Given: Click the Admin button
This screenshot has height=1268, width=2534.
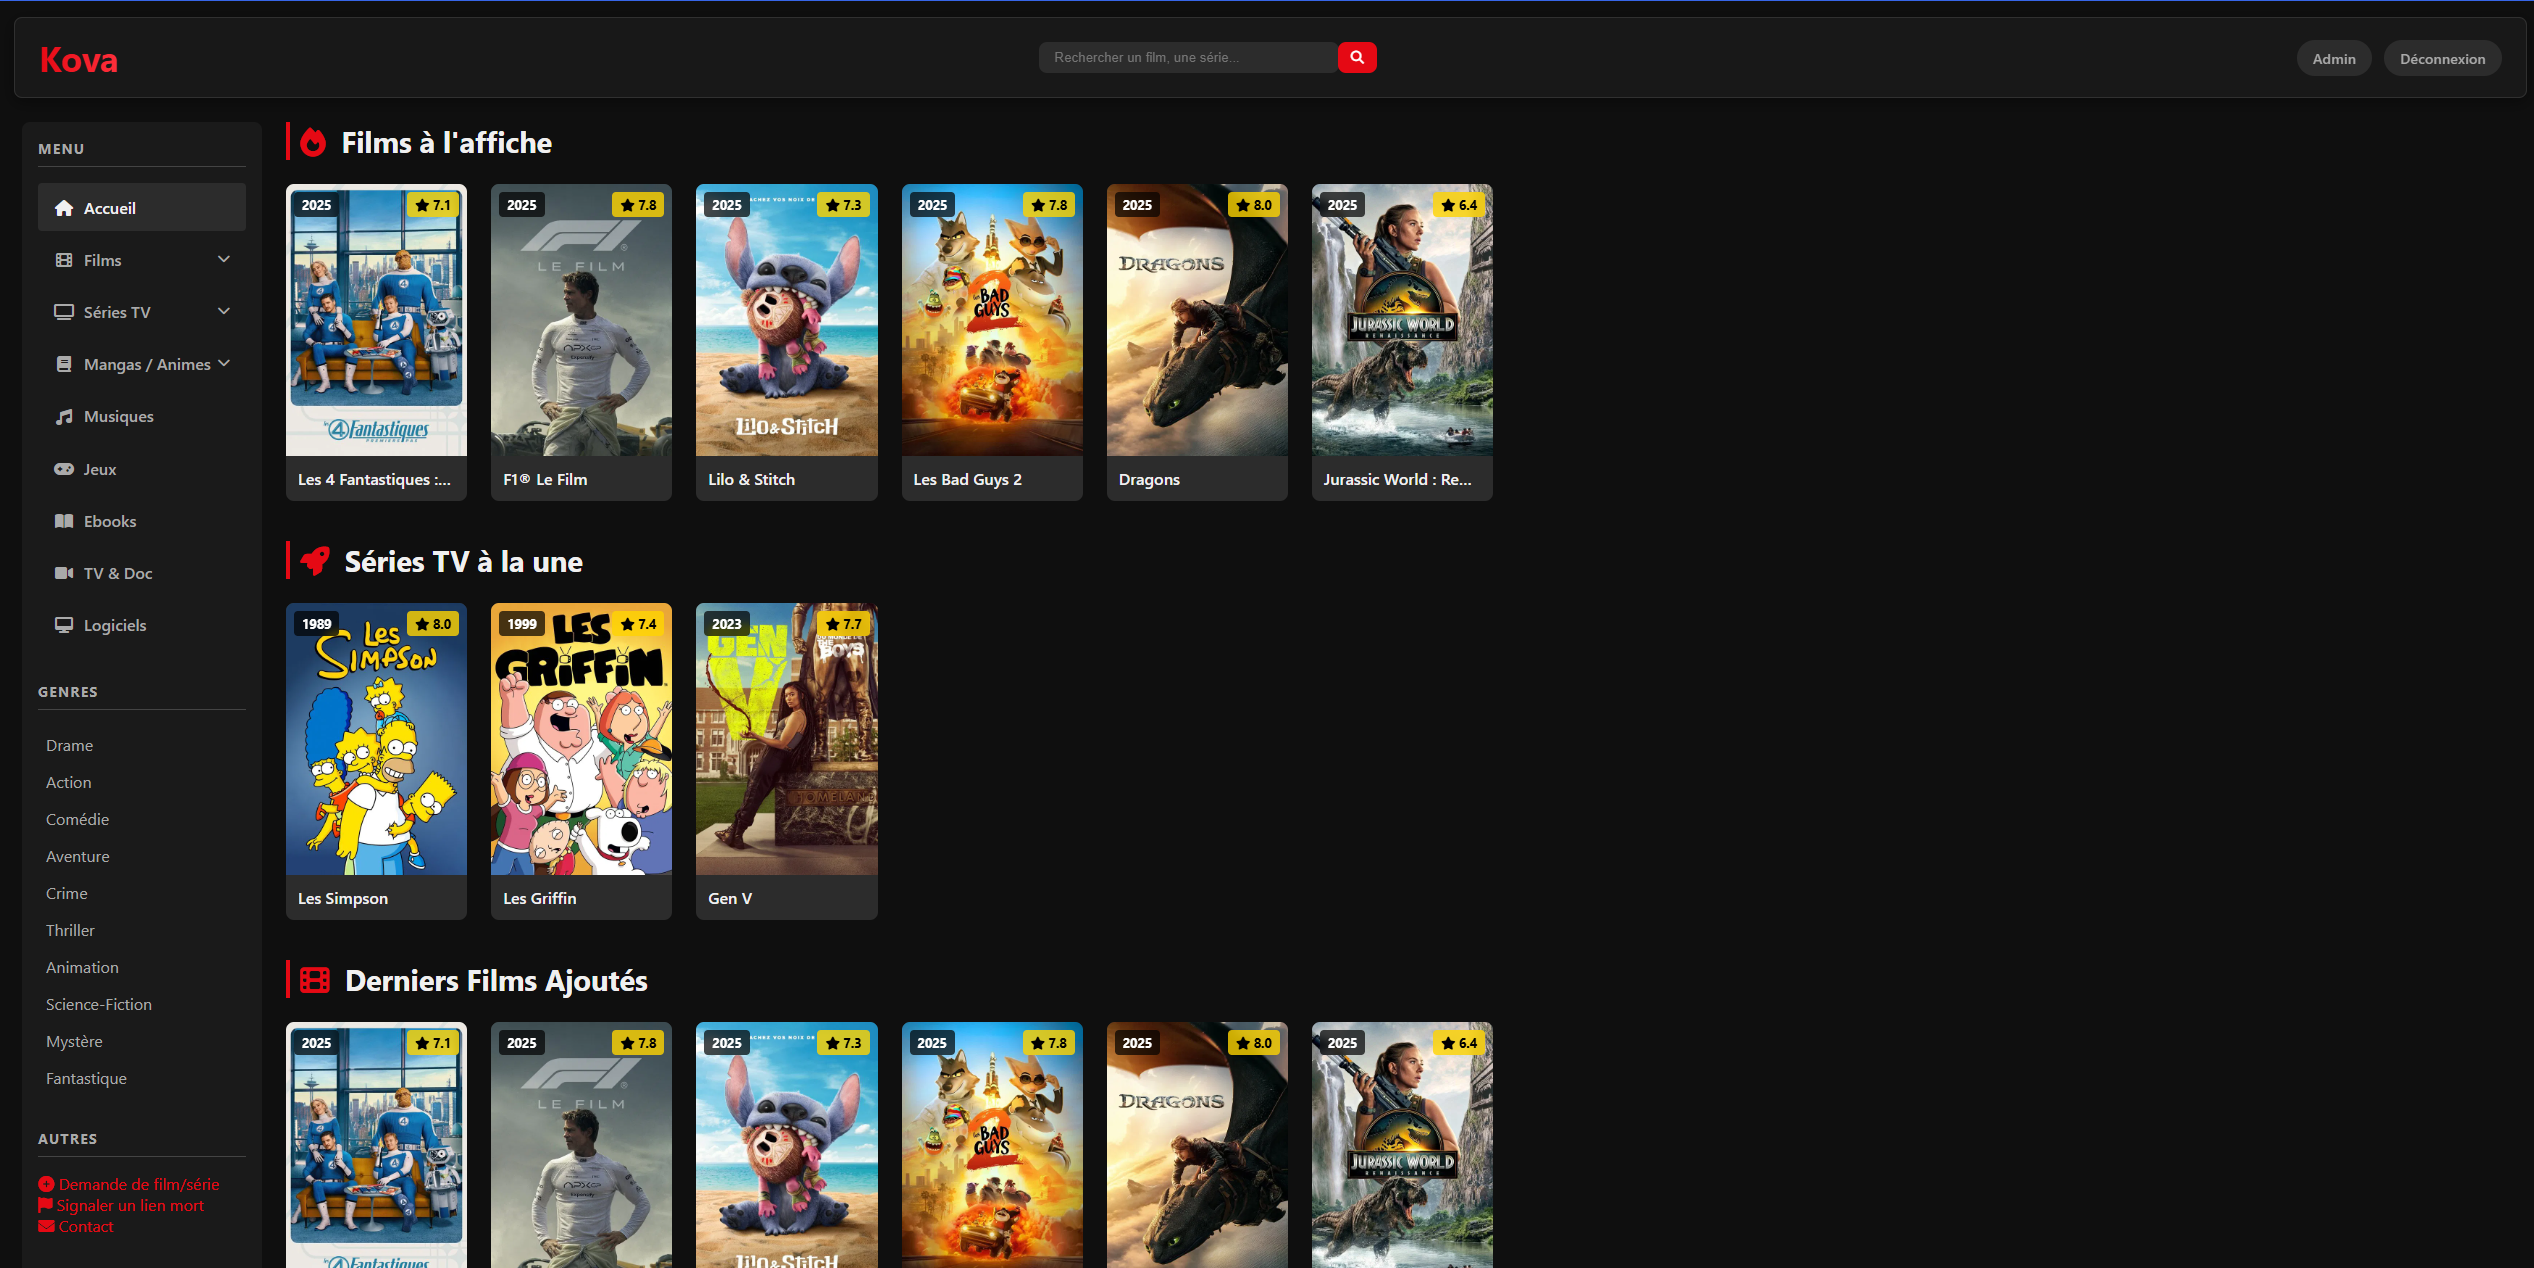Looking at the screenshot, I should point(2333,59).
